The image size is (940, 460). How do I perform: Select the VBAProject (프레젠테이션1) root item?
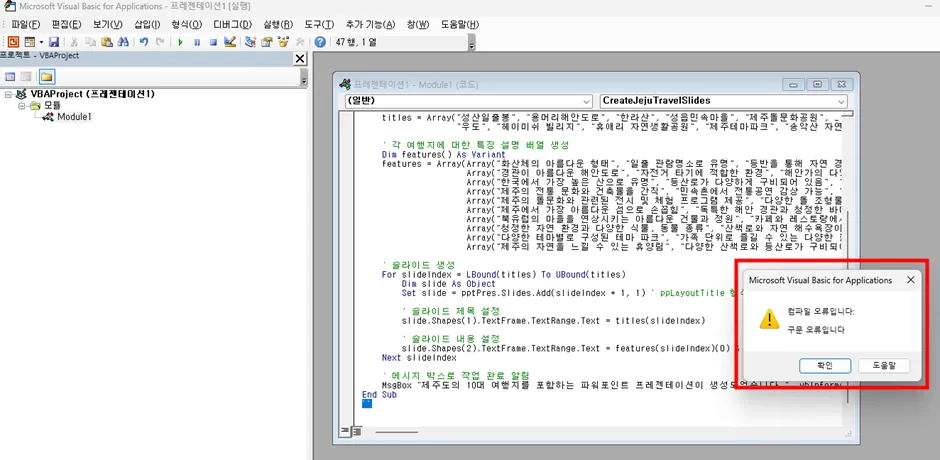click(x=93, y=94)
